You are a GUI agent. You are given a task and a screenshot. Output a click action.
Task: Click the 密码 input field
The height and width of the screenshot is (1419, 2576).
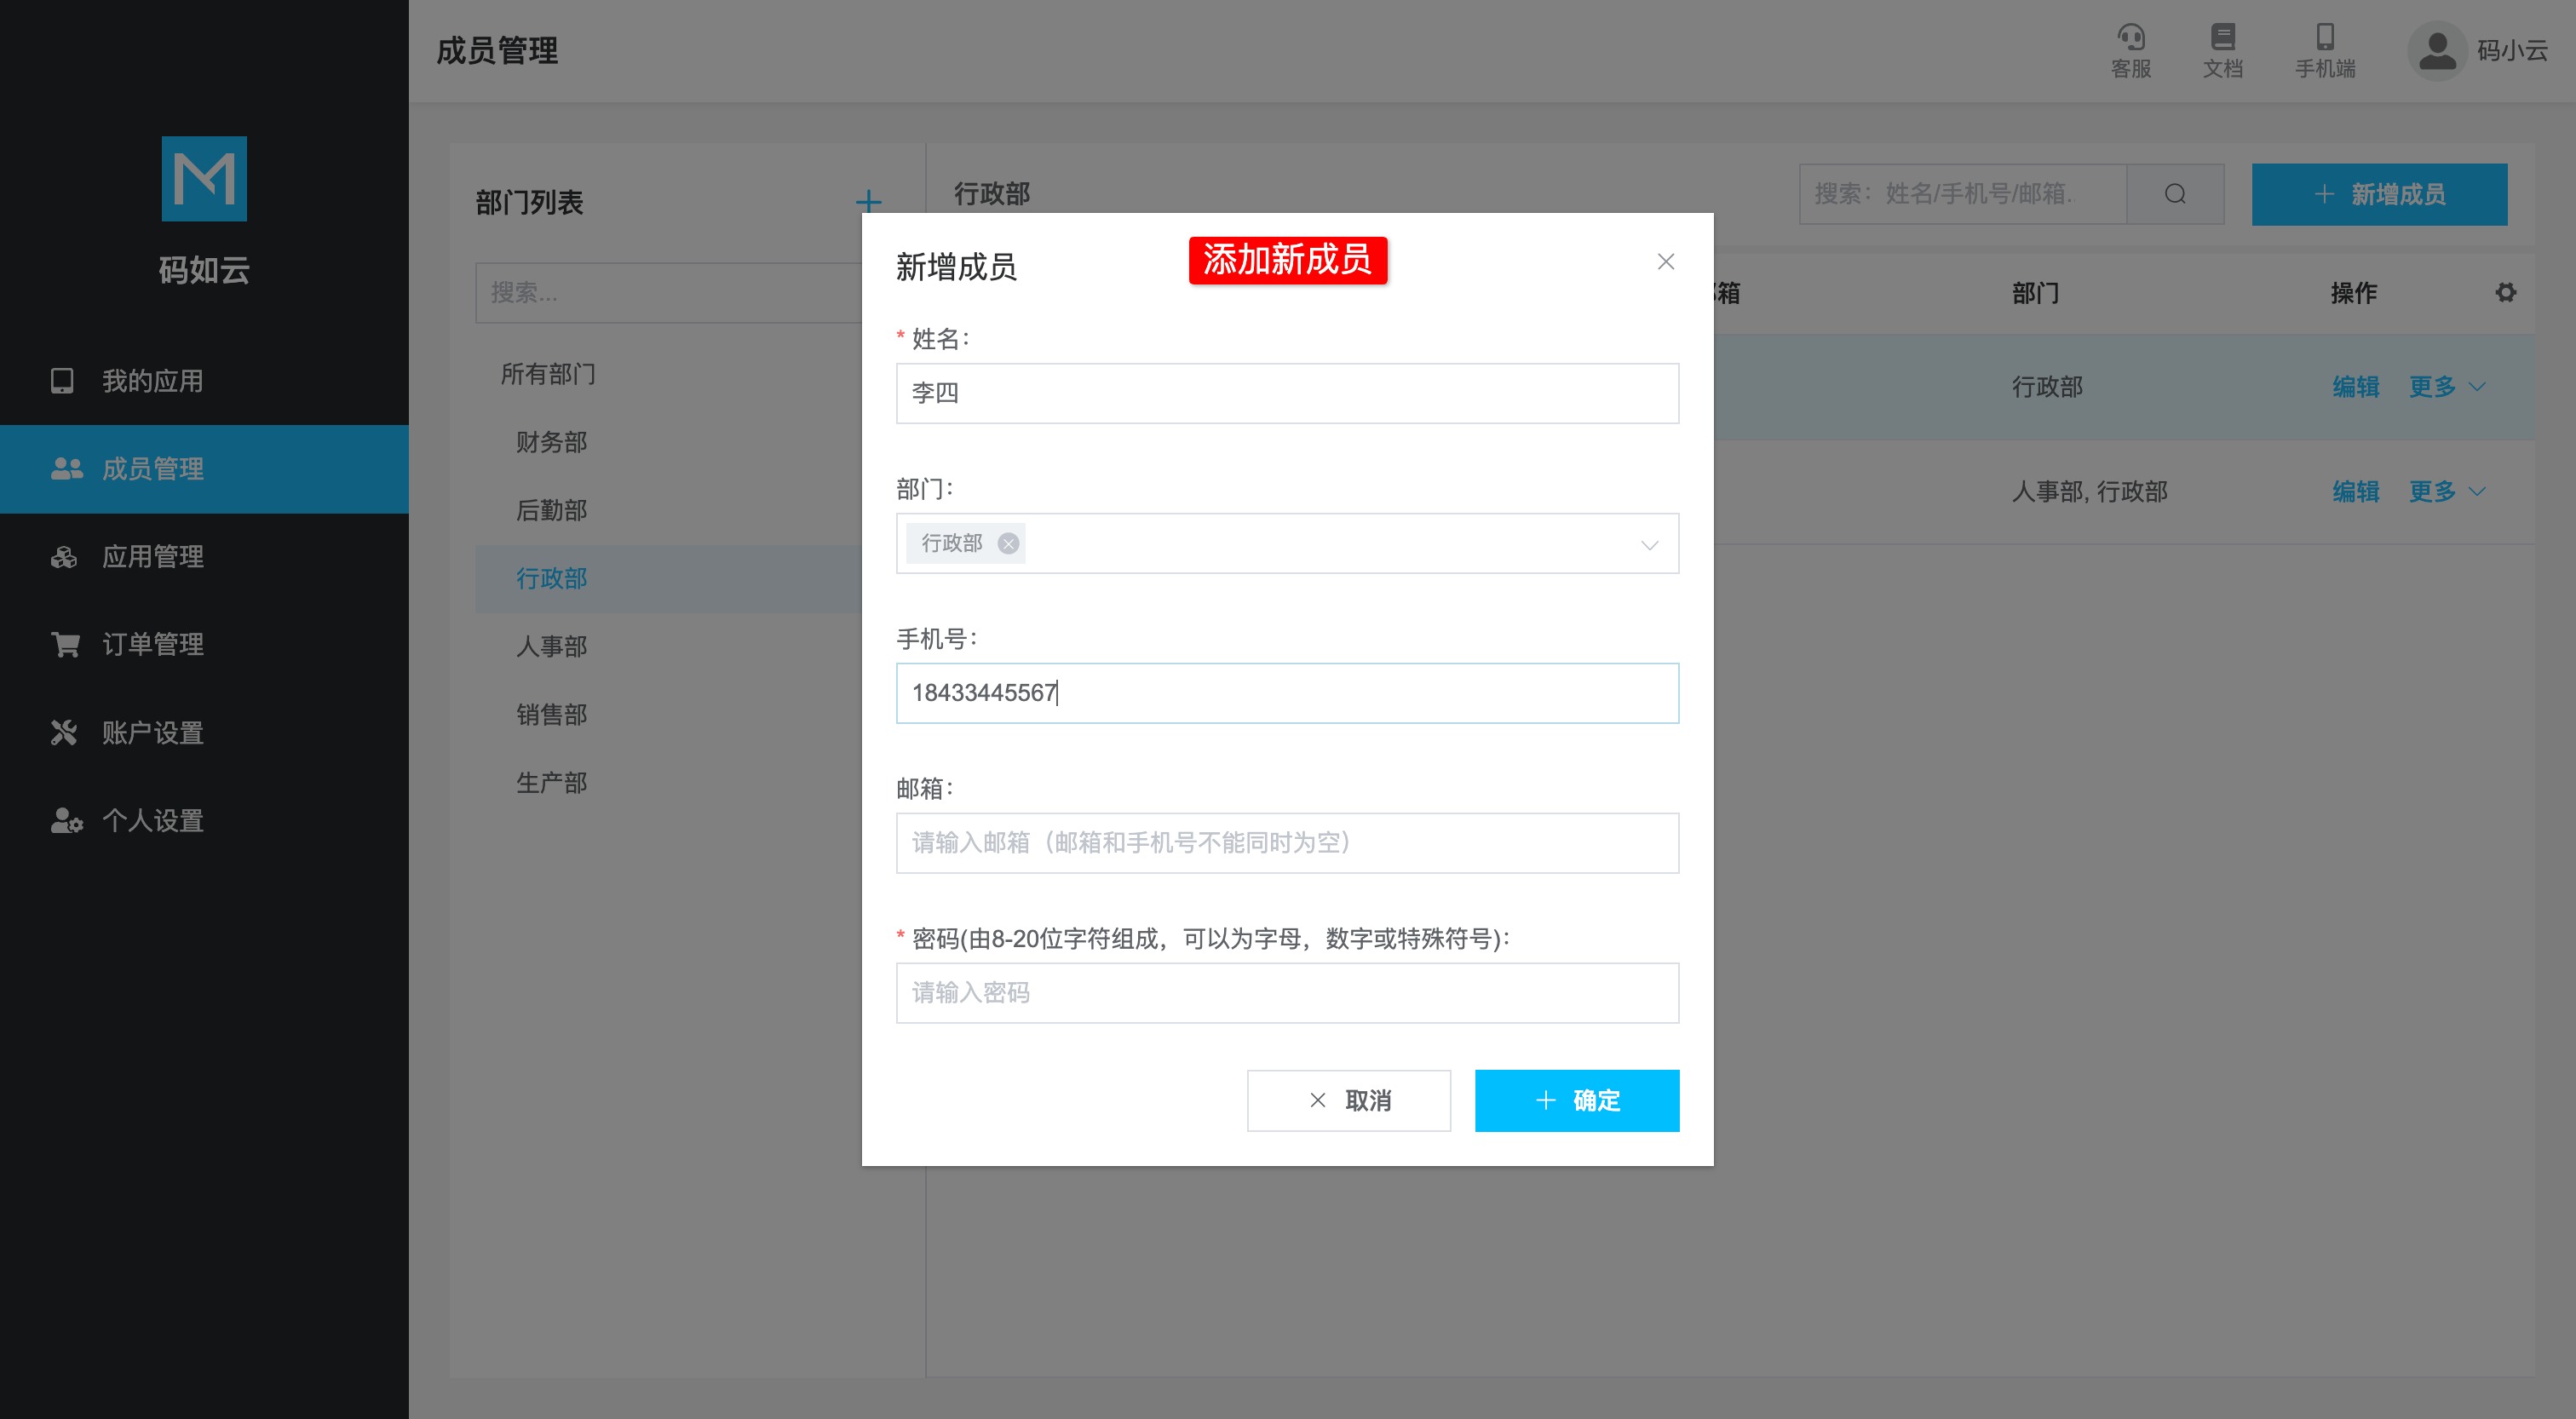1287,993
